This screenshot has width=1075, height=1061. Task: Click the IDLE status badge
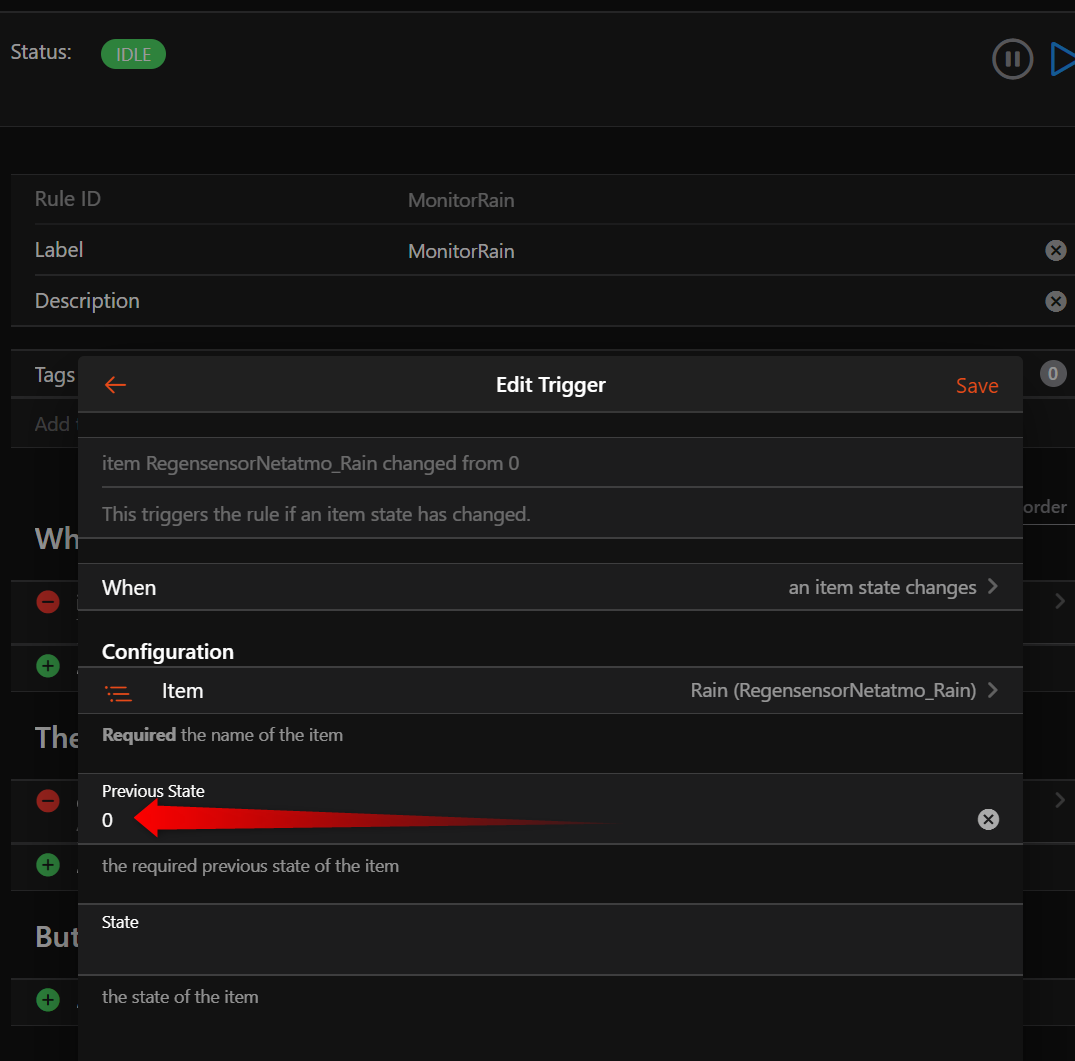[x=133, y=54]
